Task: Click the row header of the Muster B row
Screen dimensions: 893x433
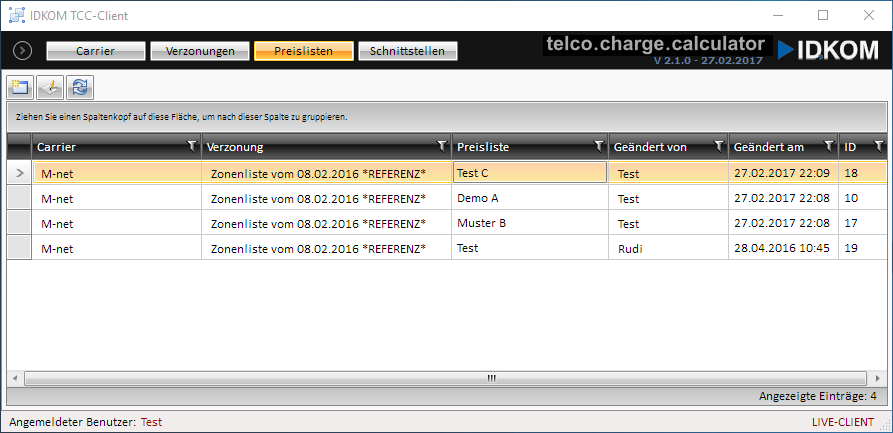Action: (19, 222)
